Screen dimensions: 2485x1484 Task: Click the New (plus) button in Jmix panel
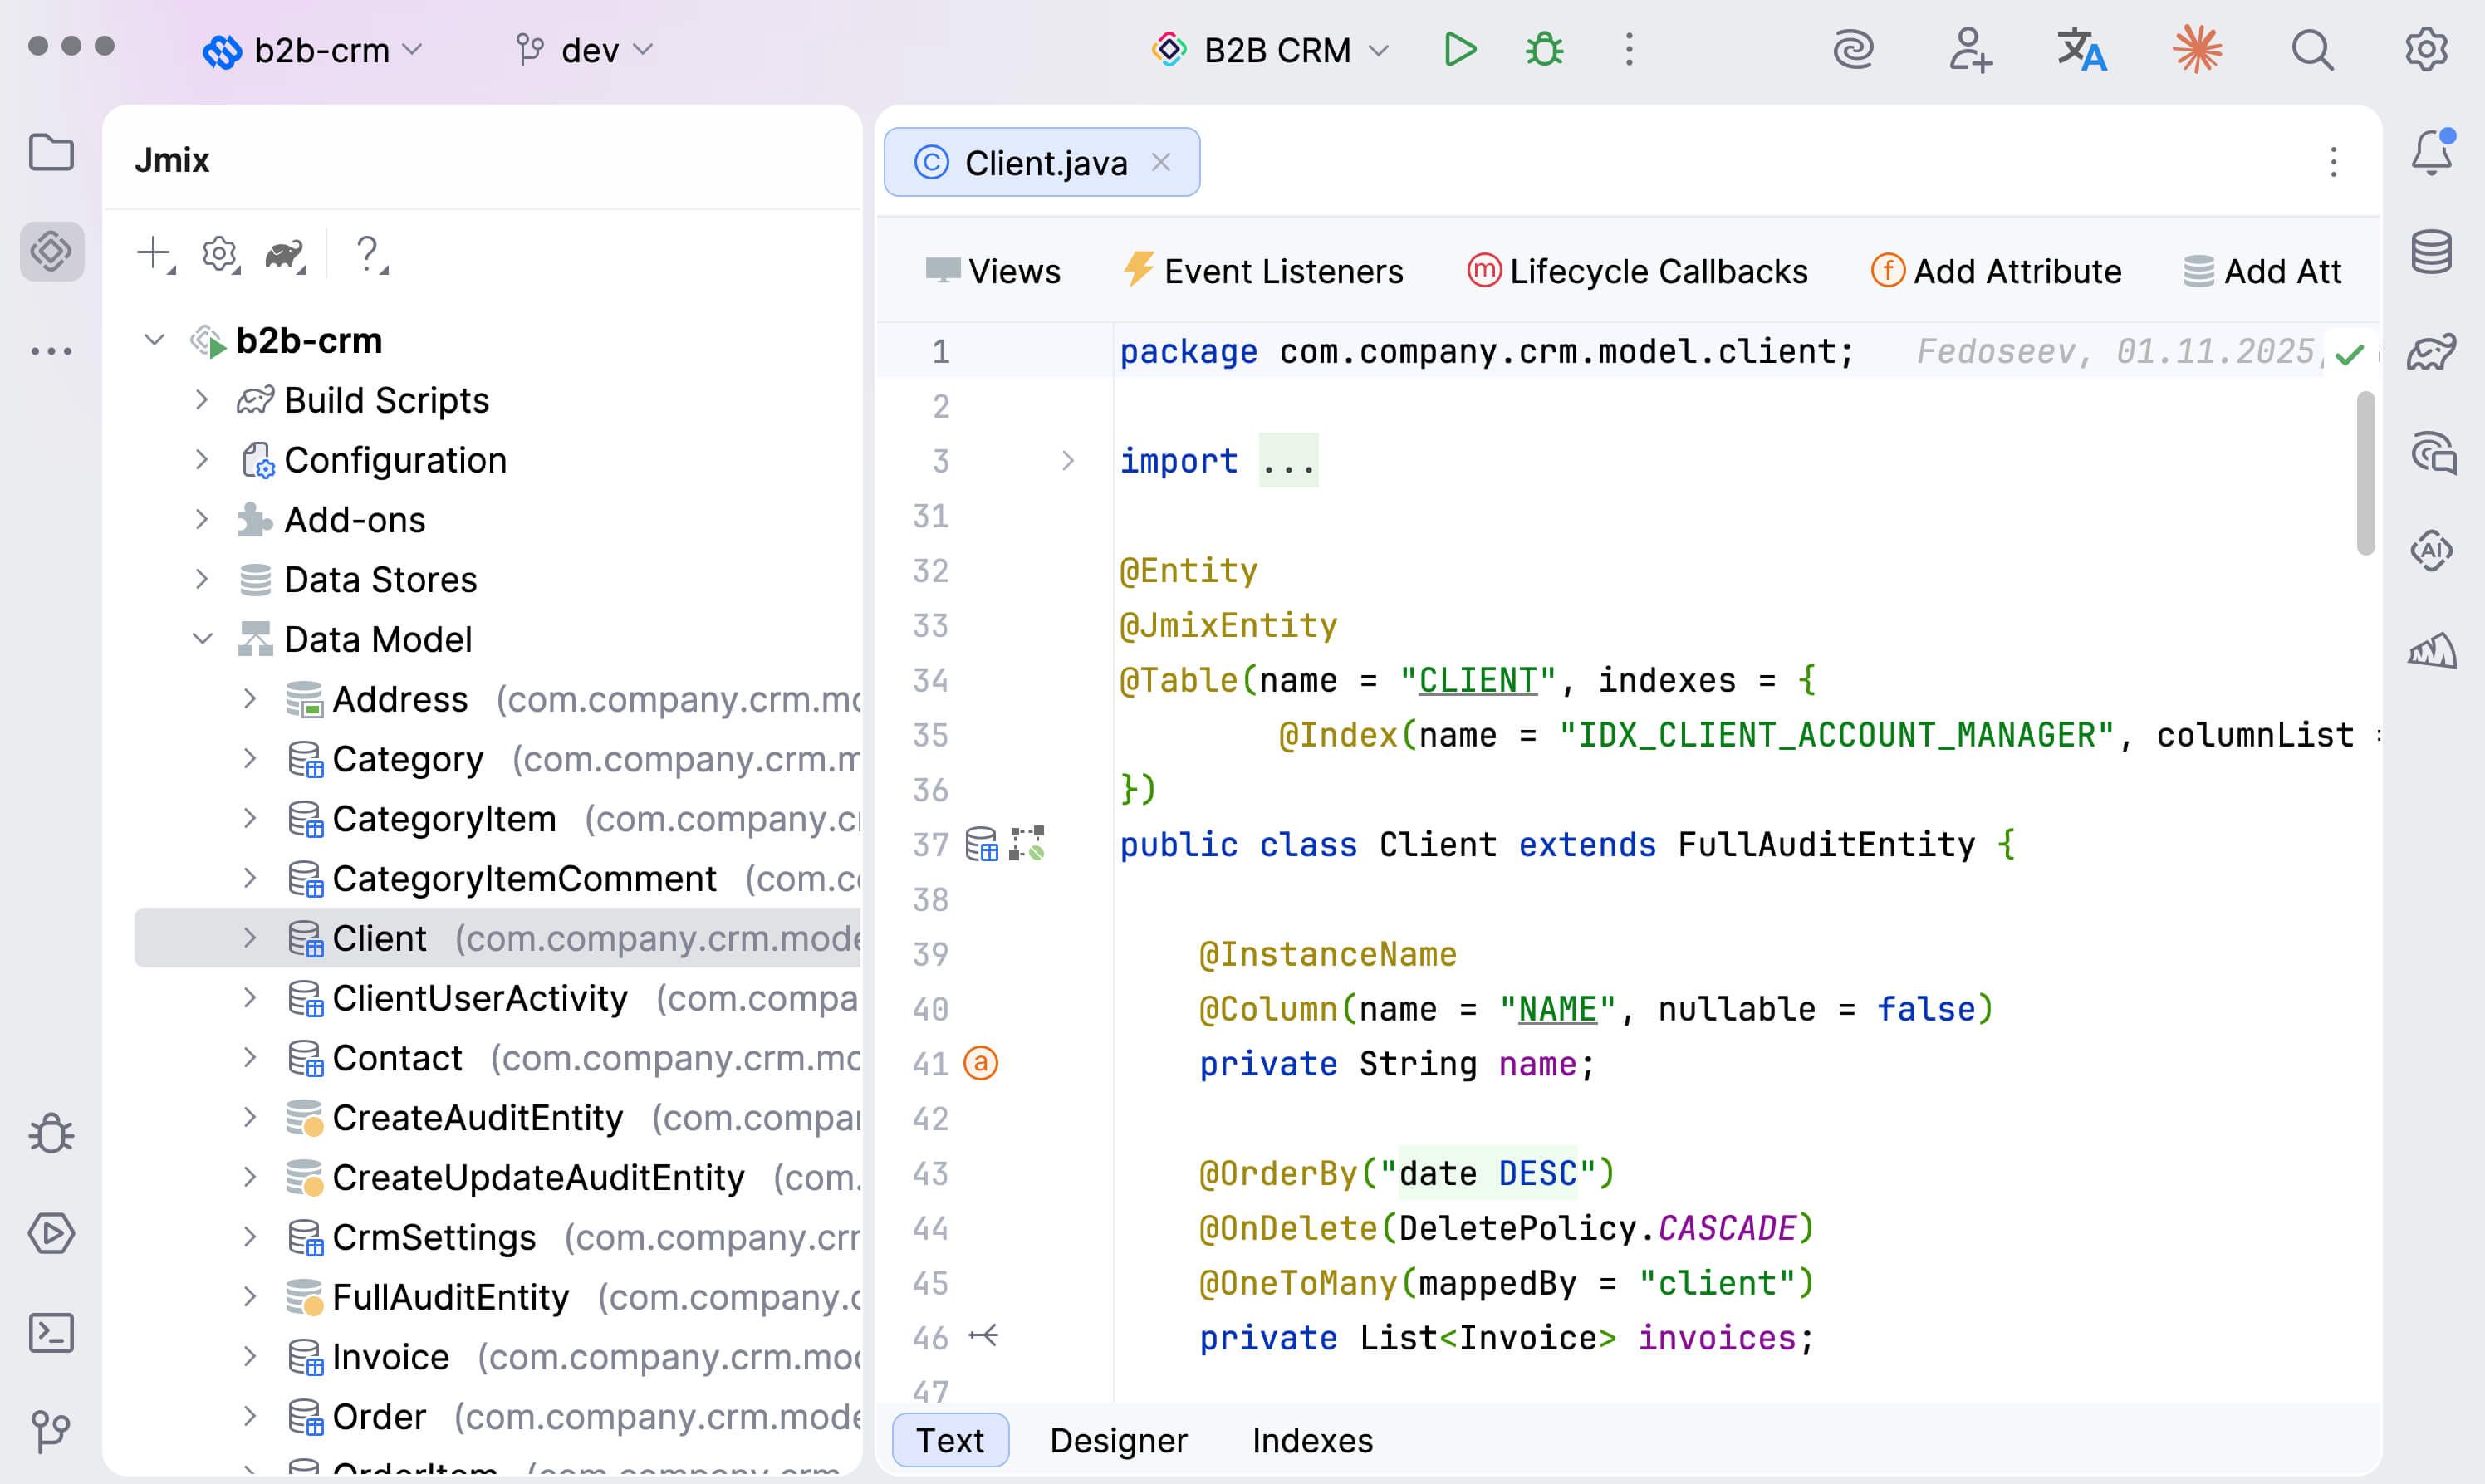[155, 254]
